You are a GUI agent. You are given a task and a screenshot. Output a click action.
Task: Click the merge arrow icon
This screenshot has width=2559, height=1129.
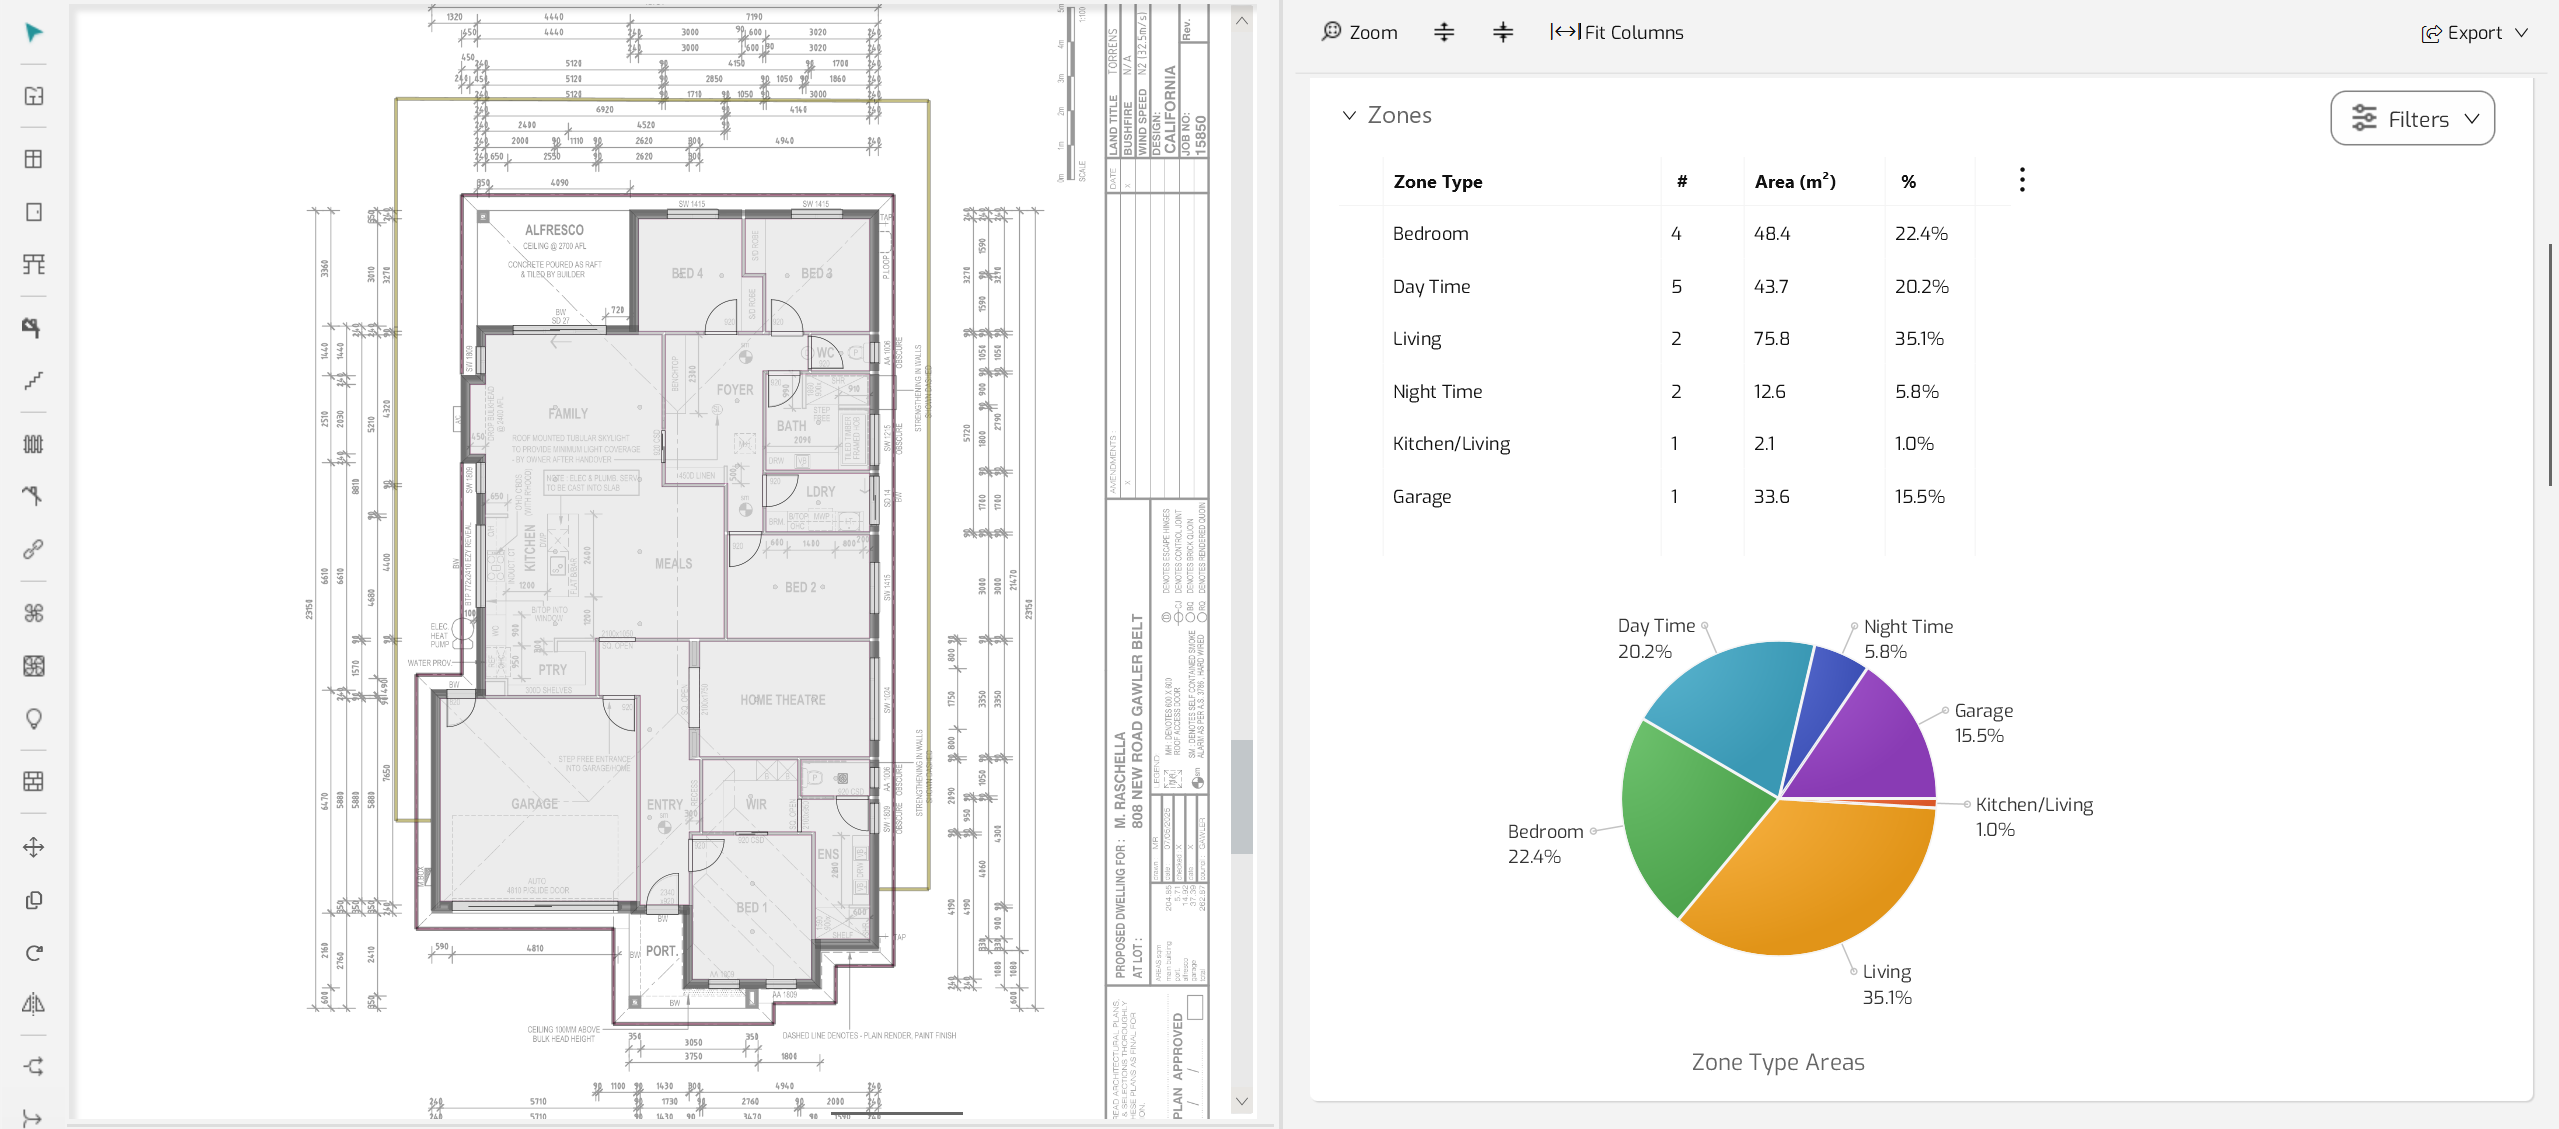33,1117
